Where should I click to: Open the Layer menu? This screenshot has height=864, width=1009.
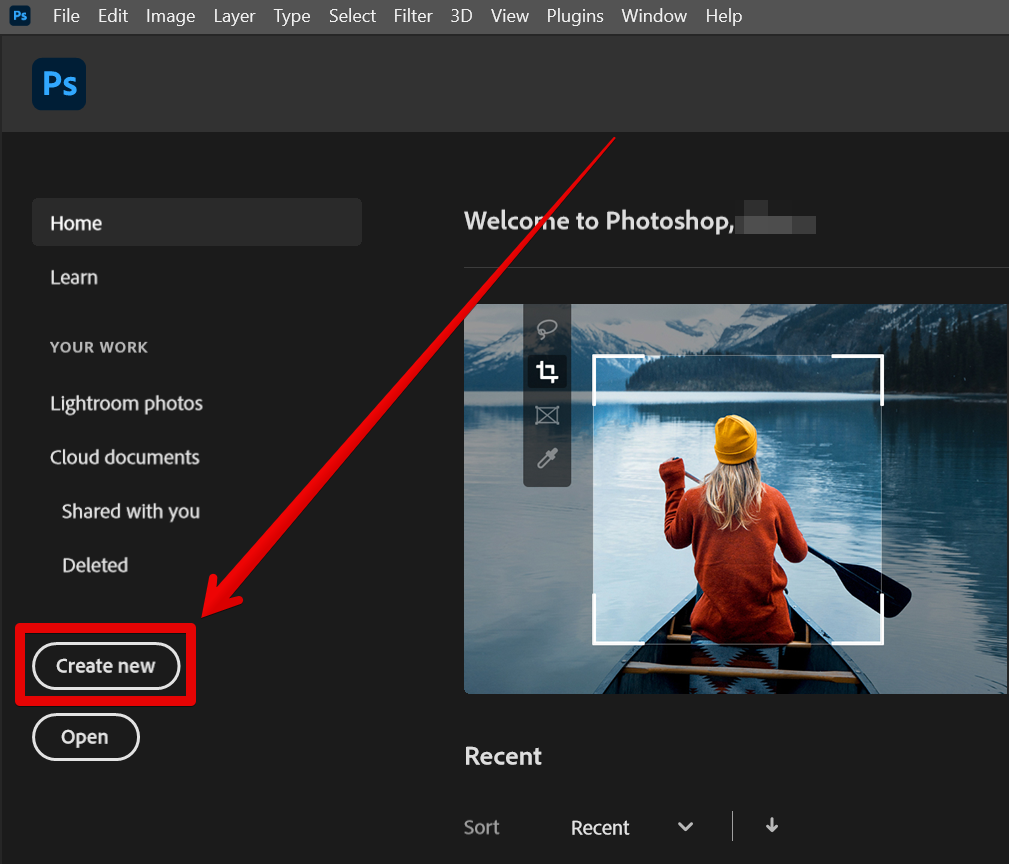coord(234,16)
